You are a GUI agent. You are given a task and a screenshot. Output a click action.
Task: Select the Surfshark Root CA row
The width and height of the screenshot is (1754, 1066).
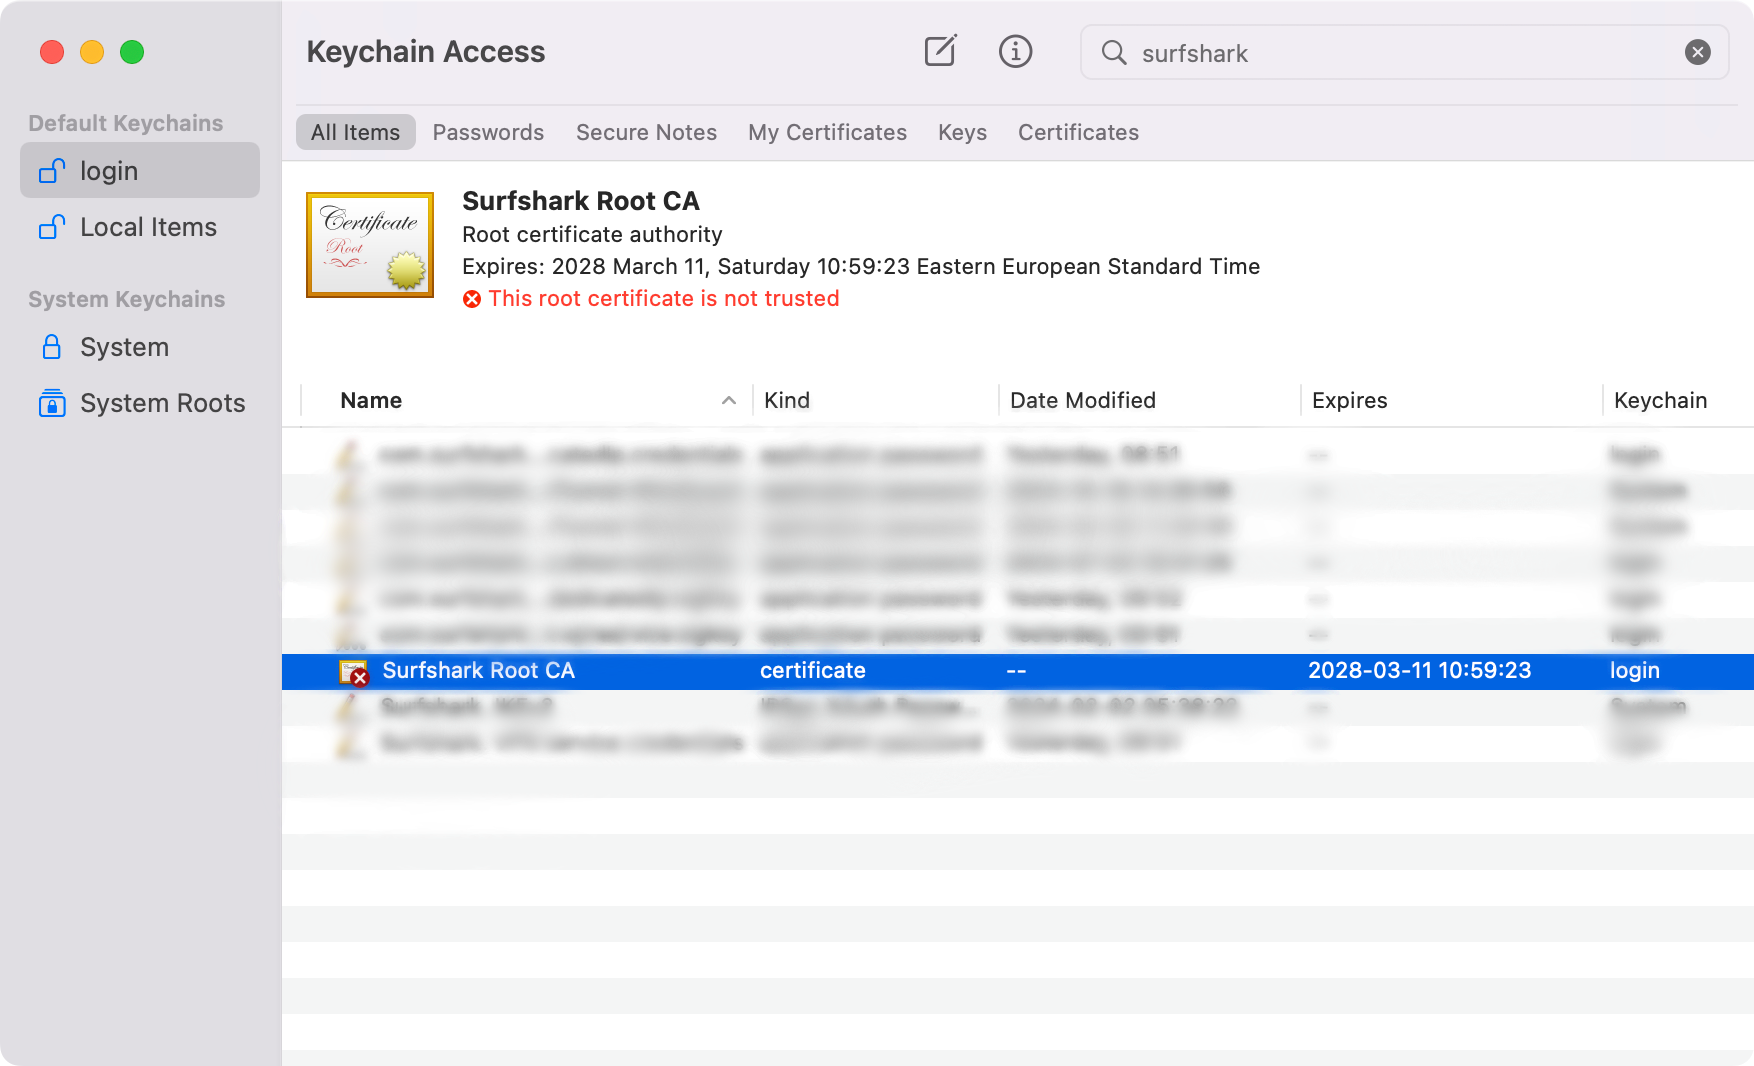point(1018,671)
